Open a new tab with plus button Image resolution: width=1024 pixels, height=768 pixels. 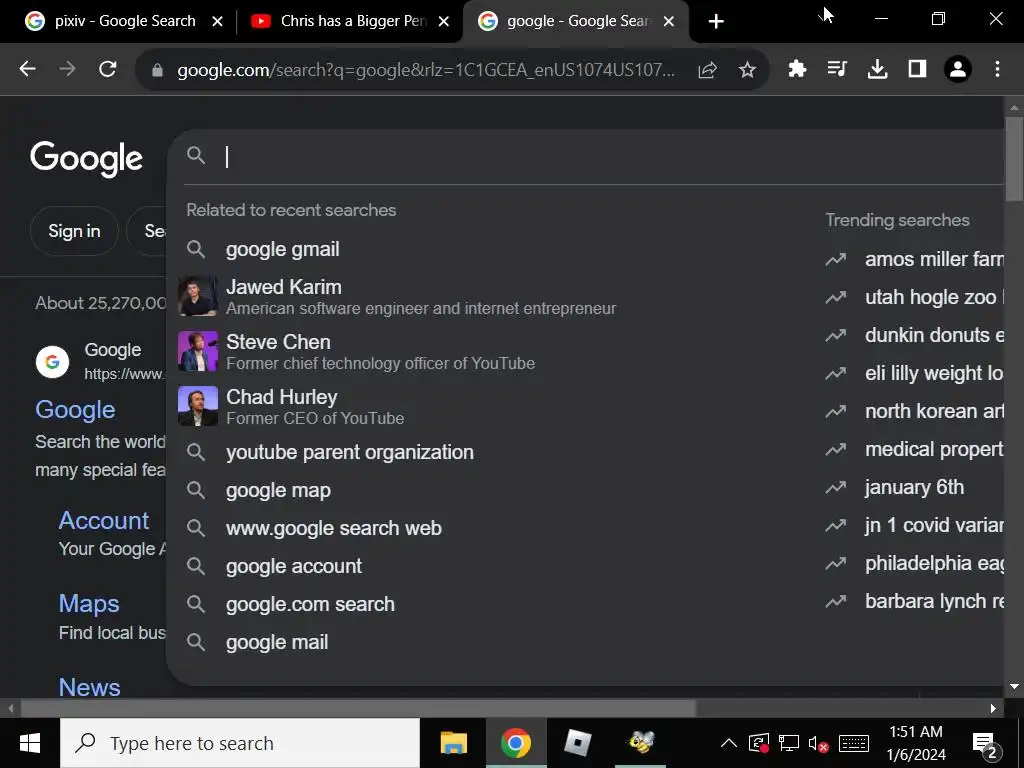[716, 22]
